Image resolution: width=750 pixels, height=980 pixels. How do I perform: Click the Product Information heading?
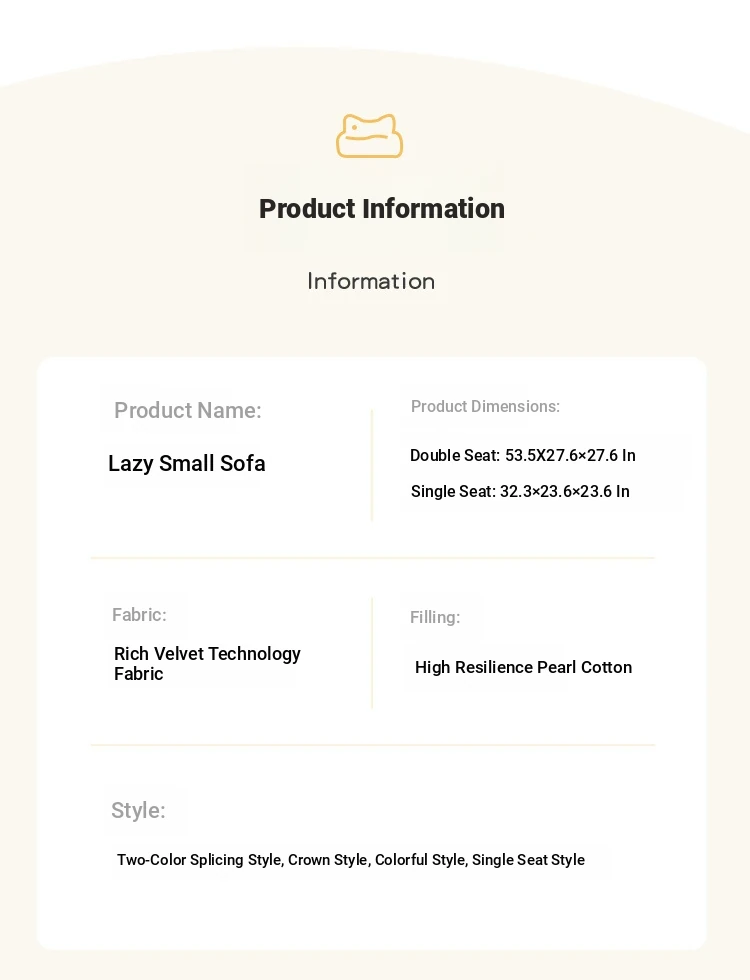click(x=381, y=208)
